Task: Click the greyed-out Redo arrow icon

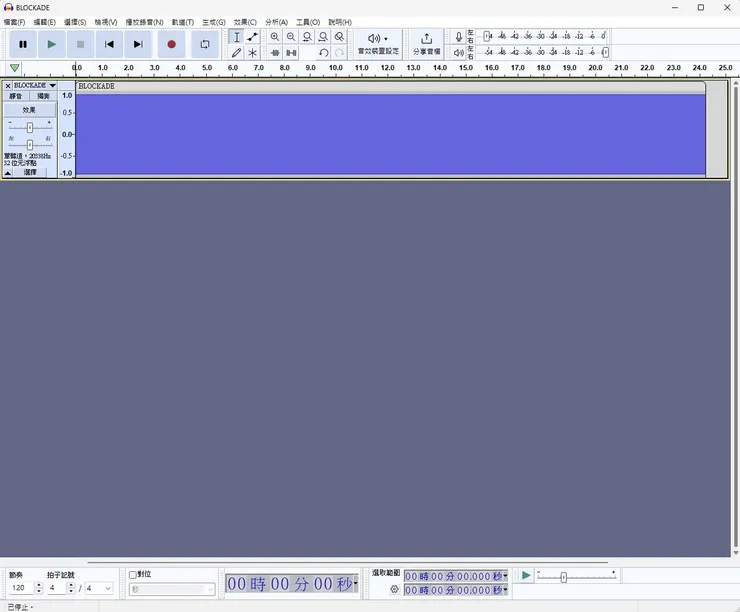Action: [x=339, y=53]
